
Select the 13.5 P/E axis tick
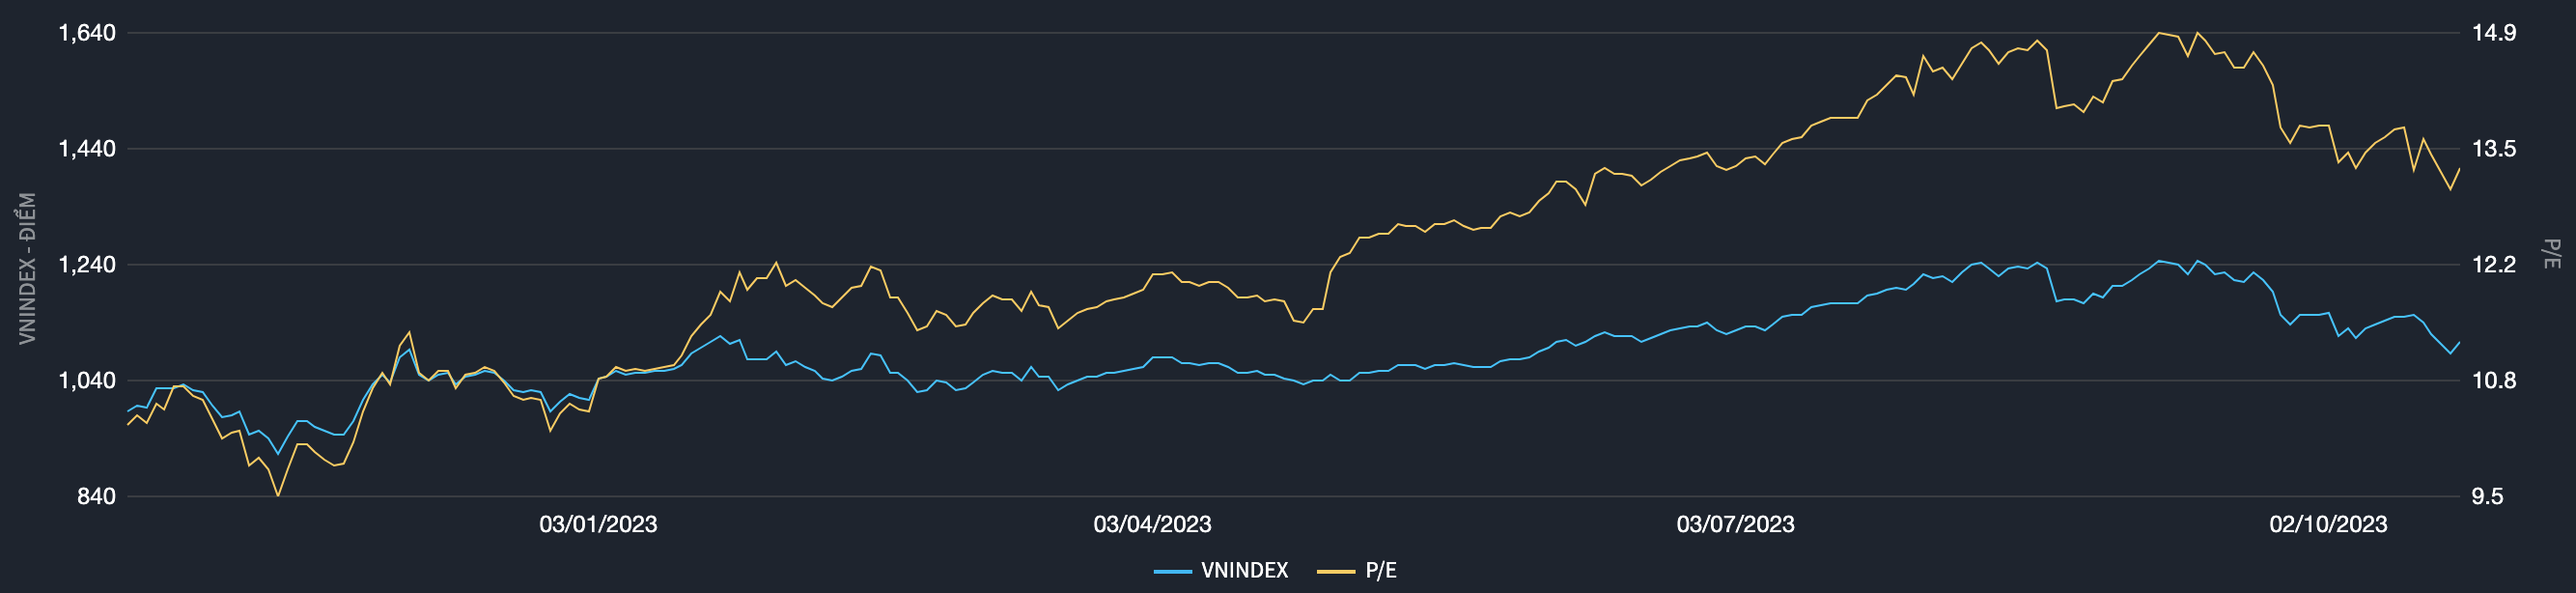tap(2494, 149)
